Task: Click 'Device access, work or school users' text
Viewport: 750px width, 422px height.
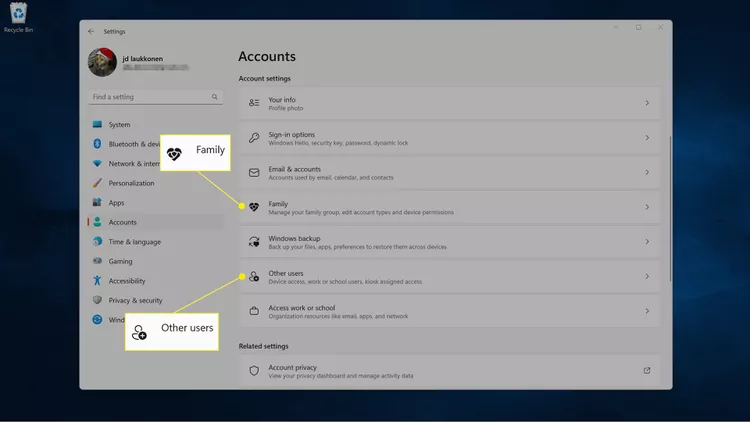Action: (x=345, y=282)
